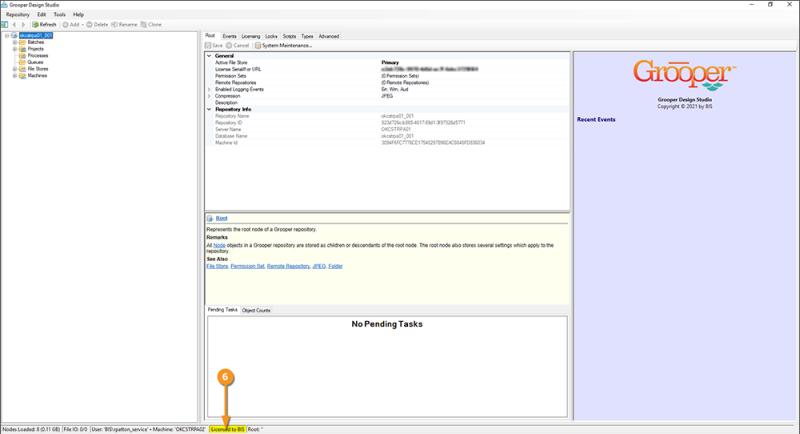
Task: Expand the Machines tree node
Action: coord(15,75)
